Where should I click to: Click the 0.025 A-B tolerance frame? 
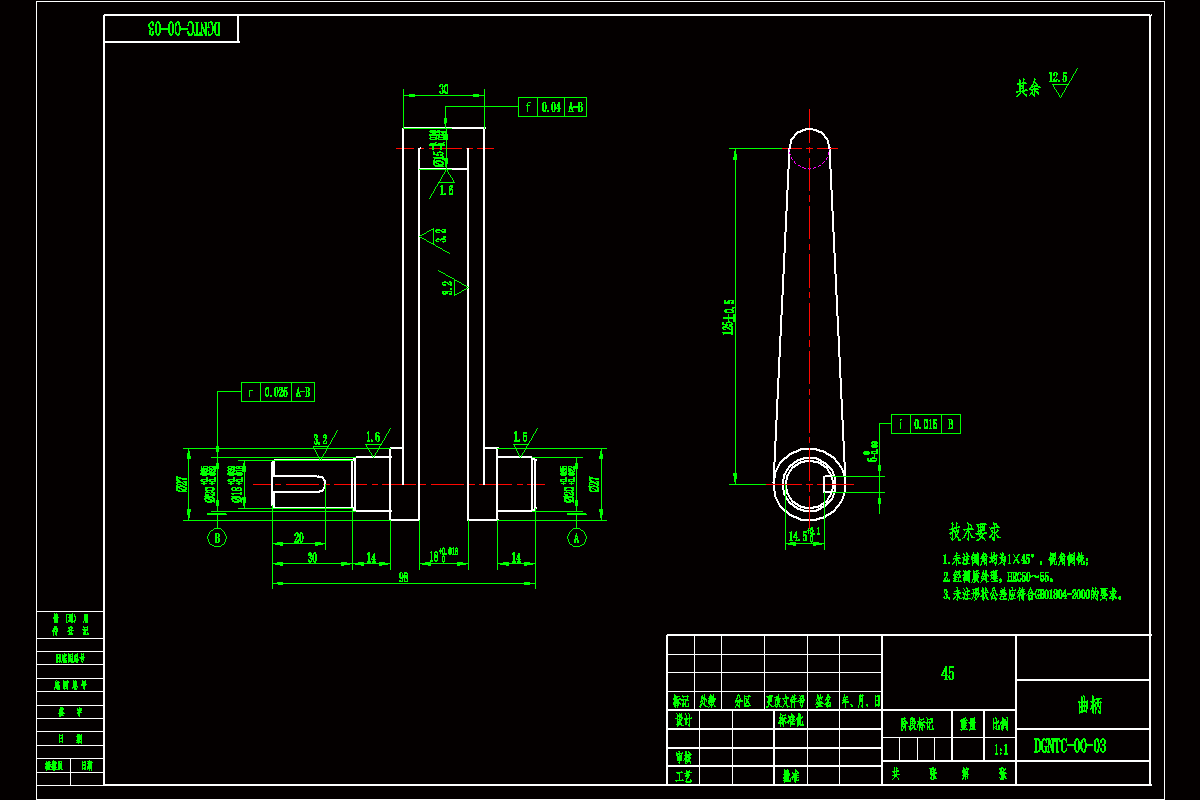tap(278, 392)
